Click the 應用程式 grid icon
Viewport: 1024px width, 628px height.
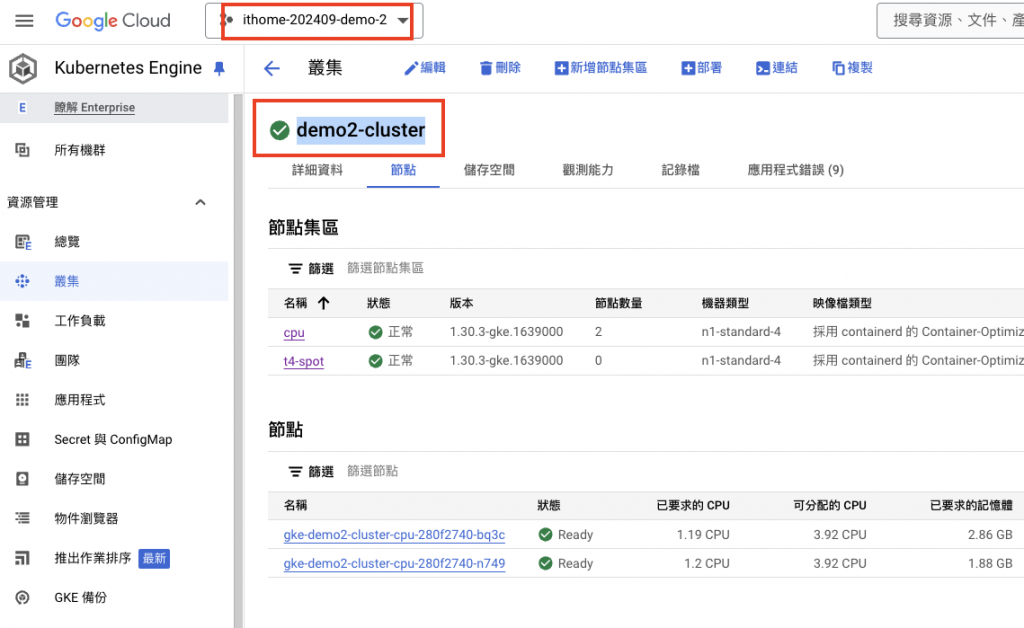(22, 400)
